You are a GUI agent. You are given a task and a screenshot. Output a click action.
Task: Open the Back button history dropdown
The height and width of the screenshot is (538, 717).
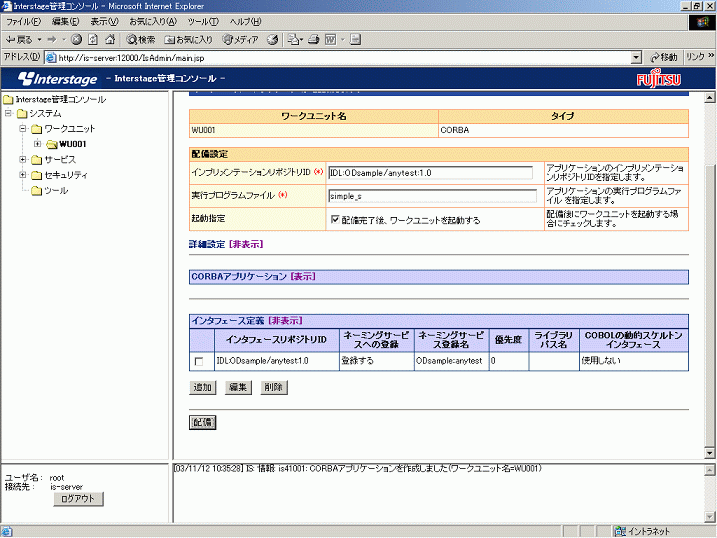39,40
